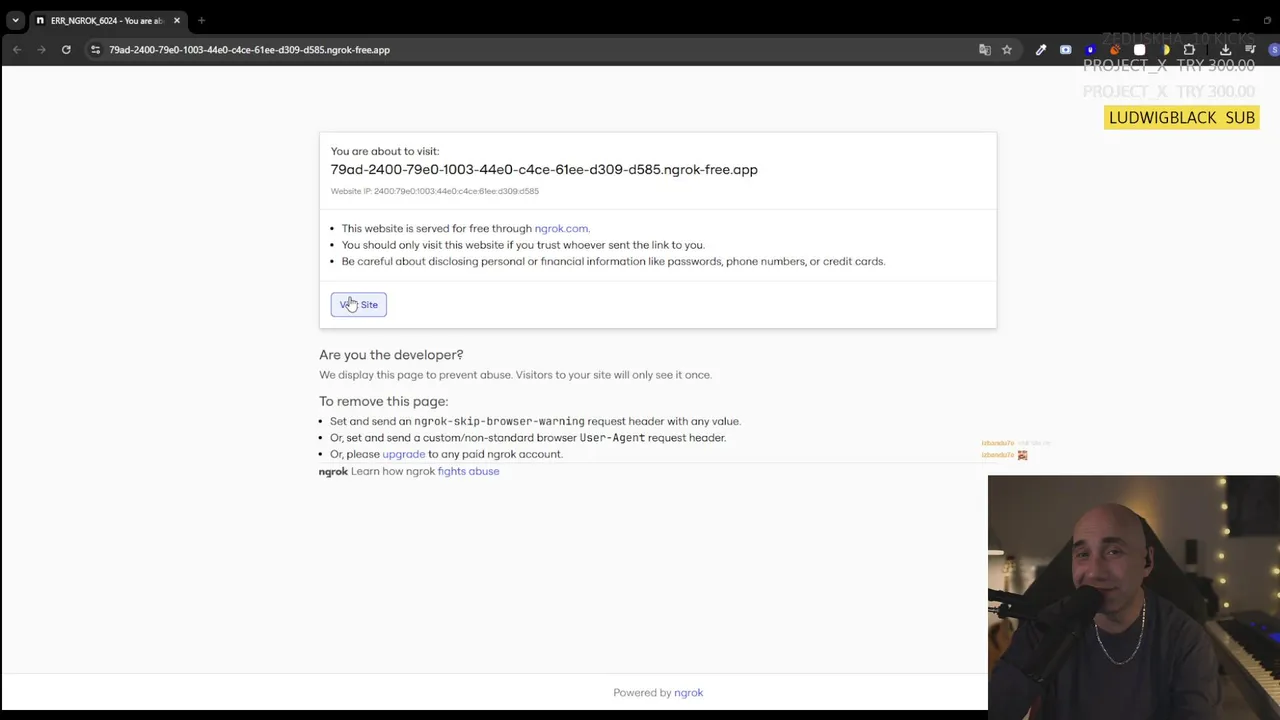Open the blue mouse extension icon
Screen dimensions: 1280x720
1091,50
